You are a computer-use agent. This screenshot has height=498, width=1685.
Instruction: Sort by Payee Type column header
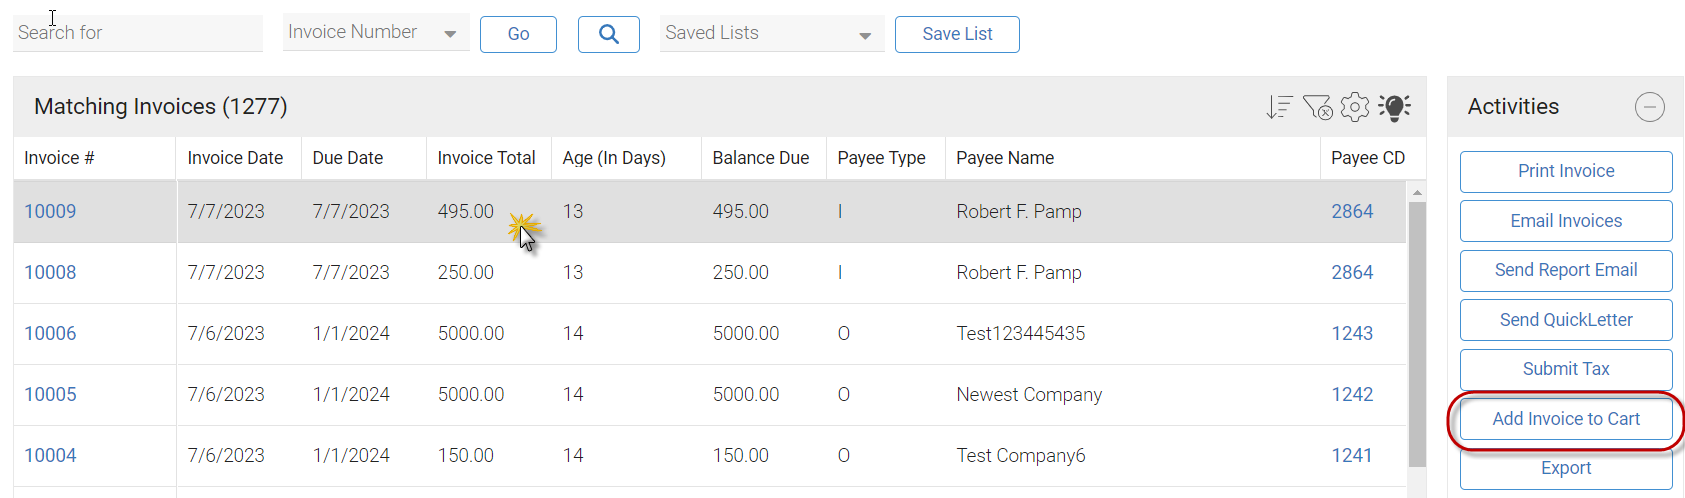[881, 158]
